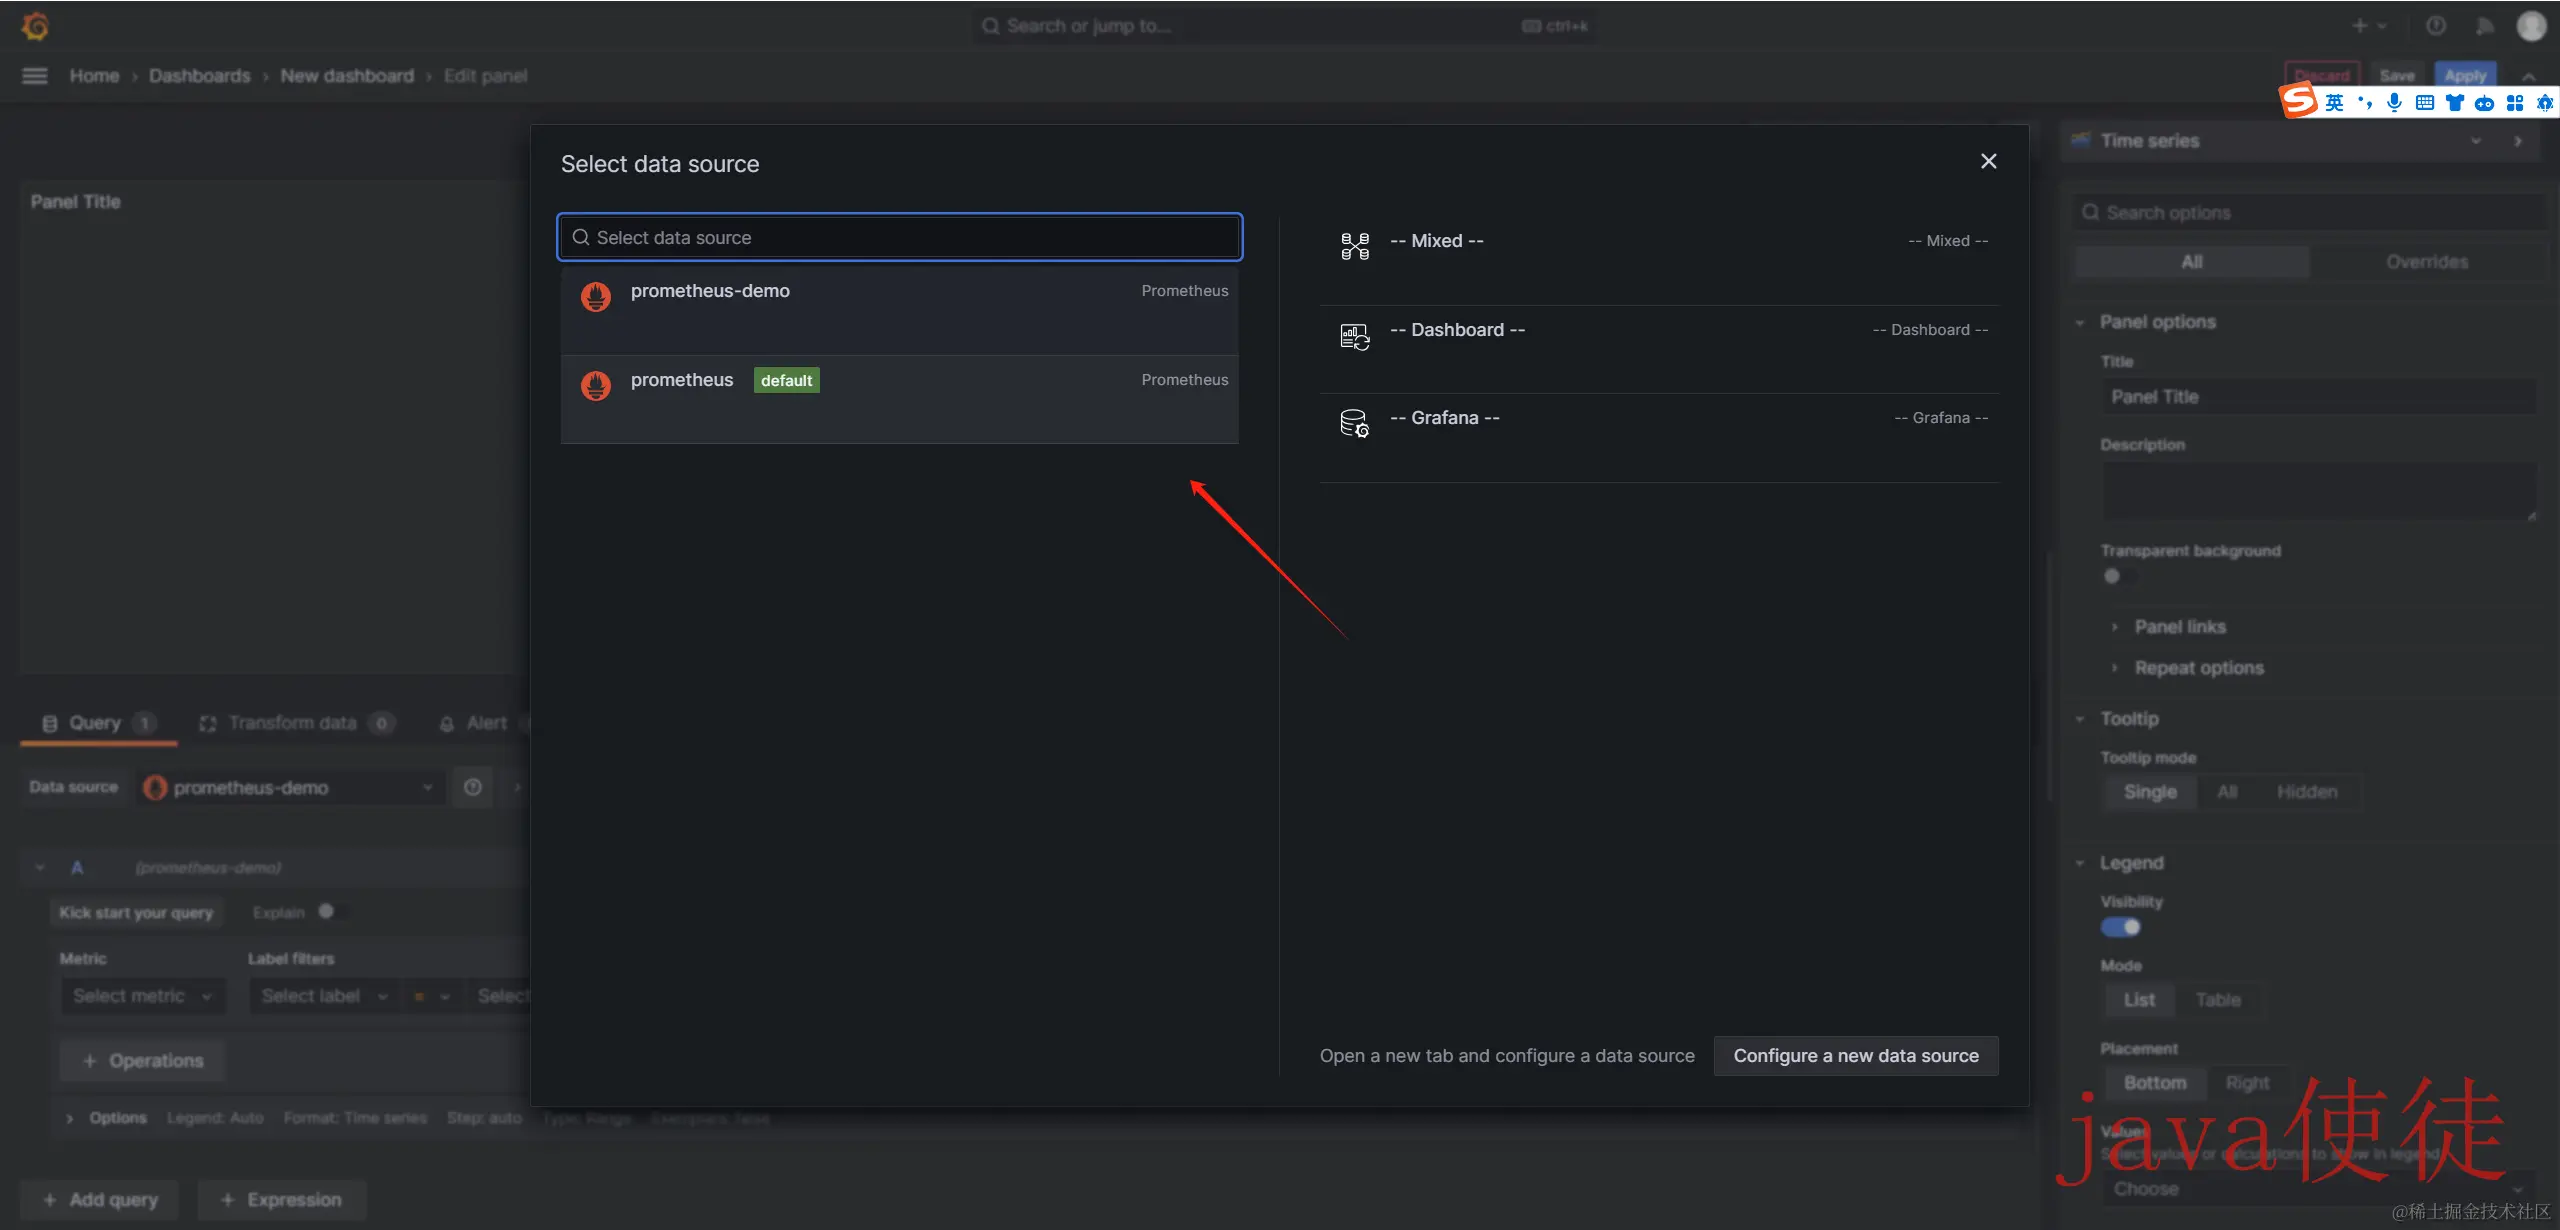Click the Apply button
Screen dimensions: 2560x1230
coord(2465,75)
